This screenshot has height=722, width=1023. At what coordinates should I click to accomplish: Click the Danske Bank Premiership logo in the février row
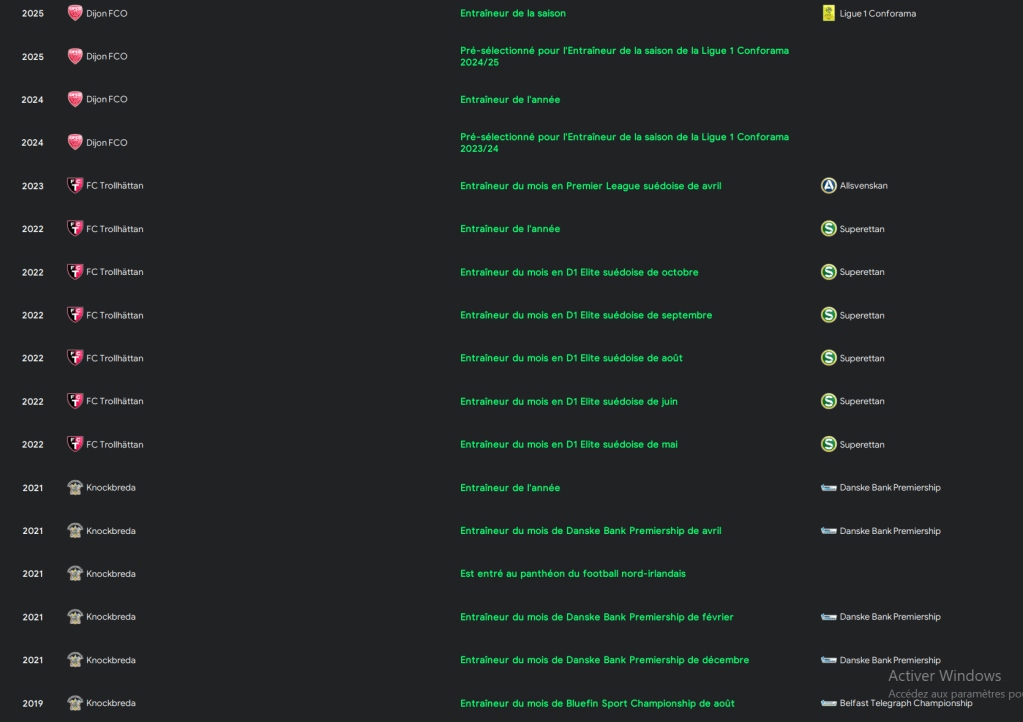click(828, 617)
